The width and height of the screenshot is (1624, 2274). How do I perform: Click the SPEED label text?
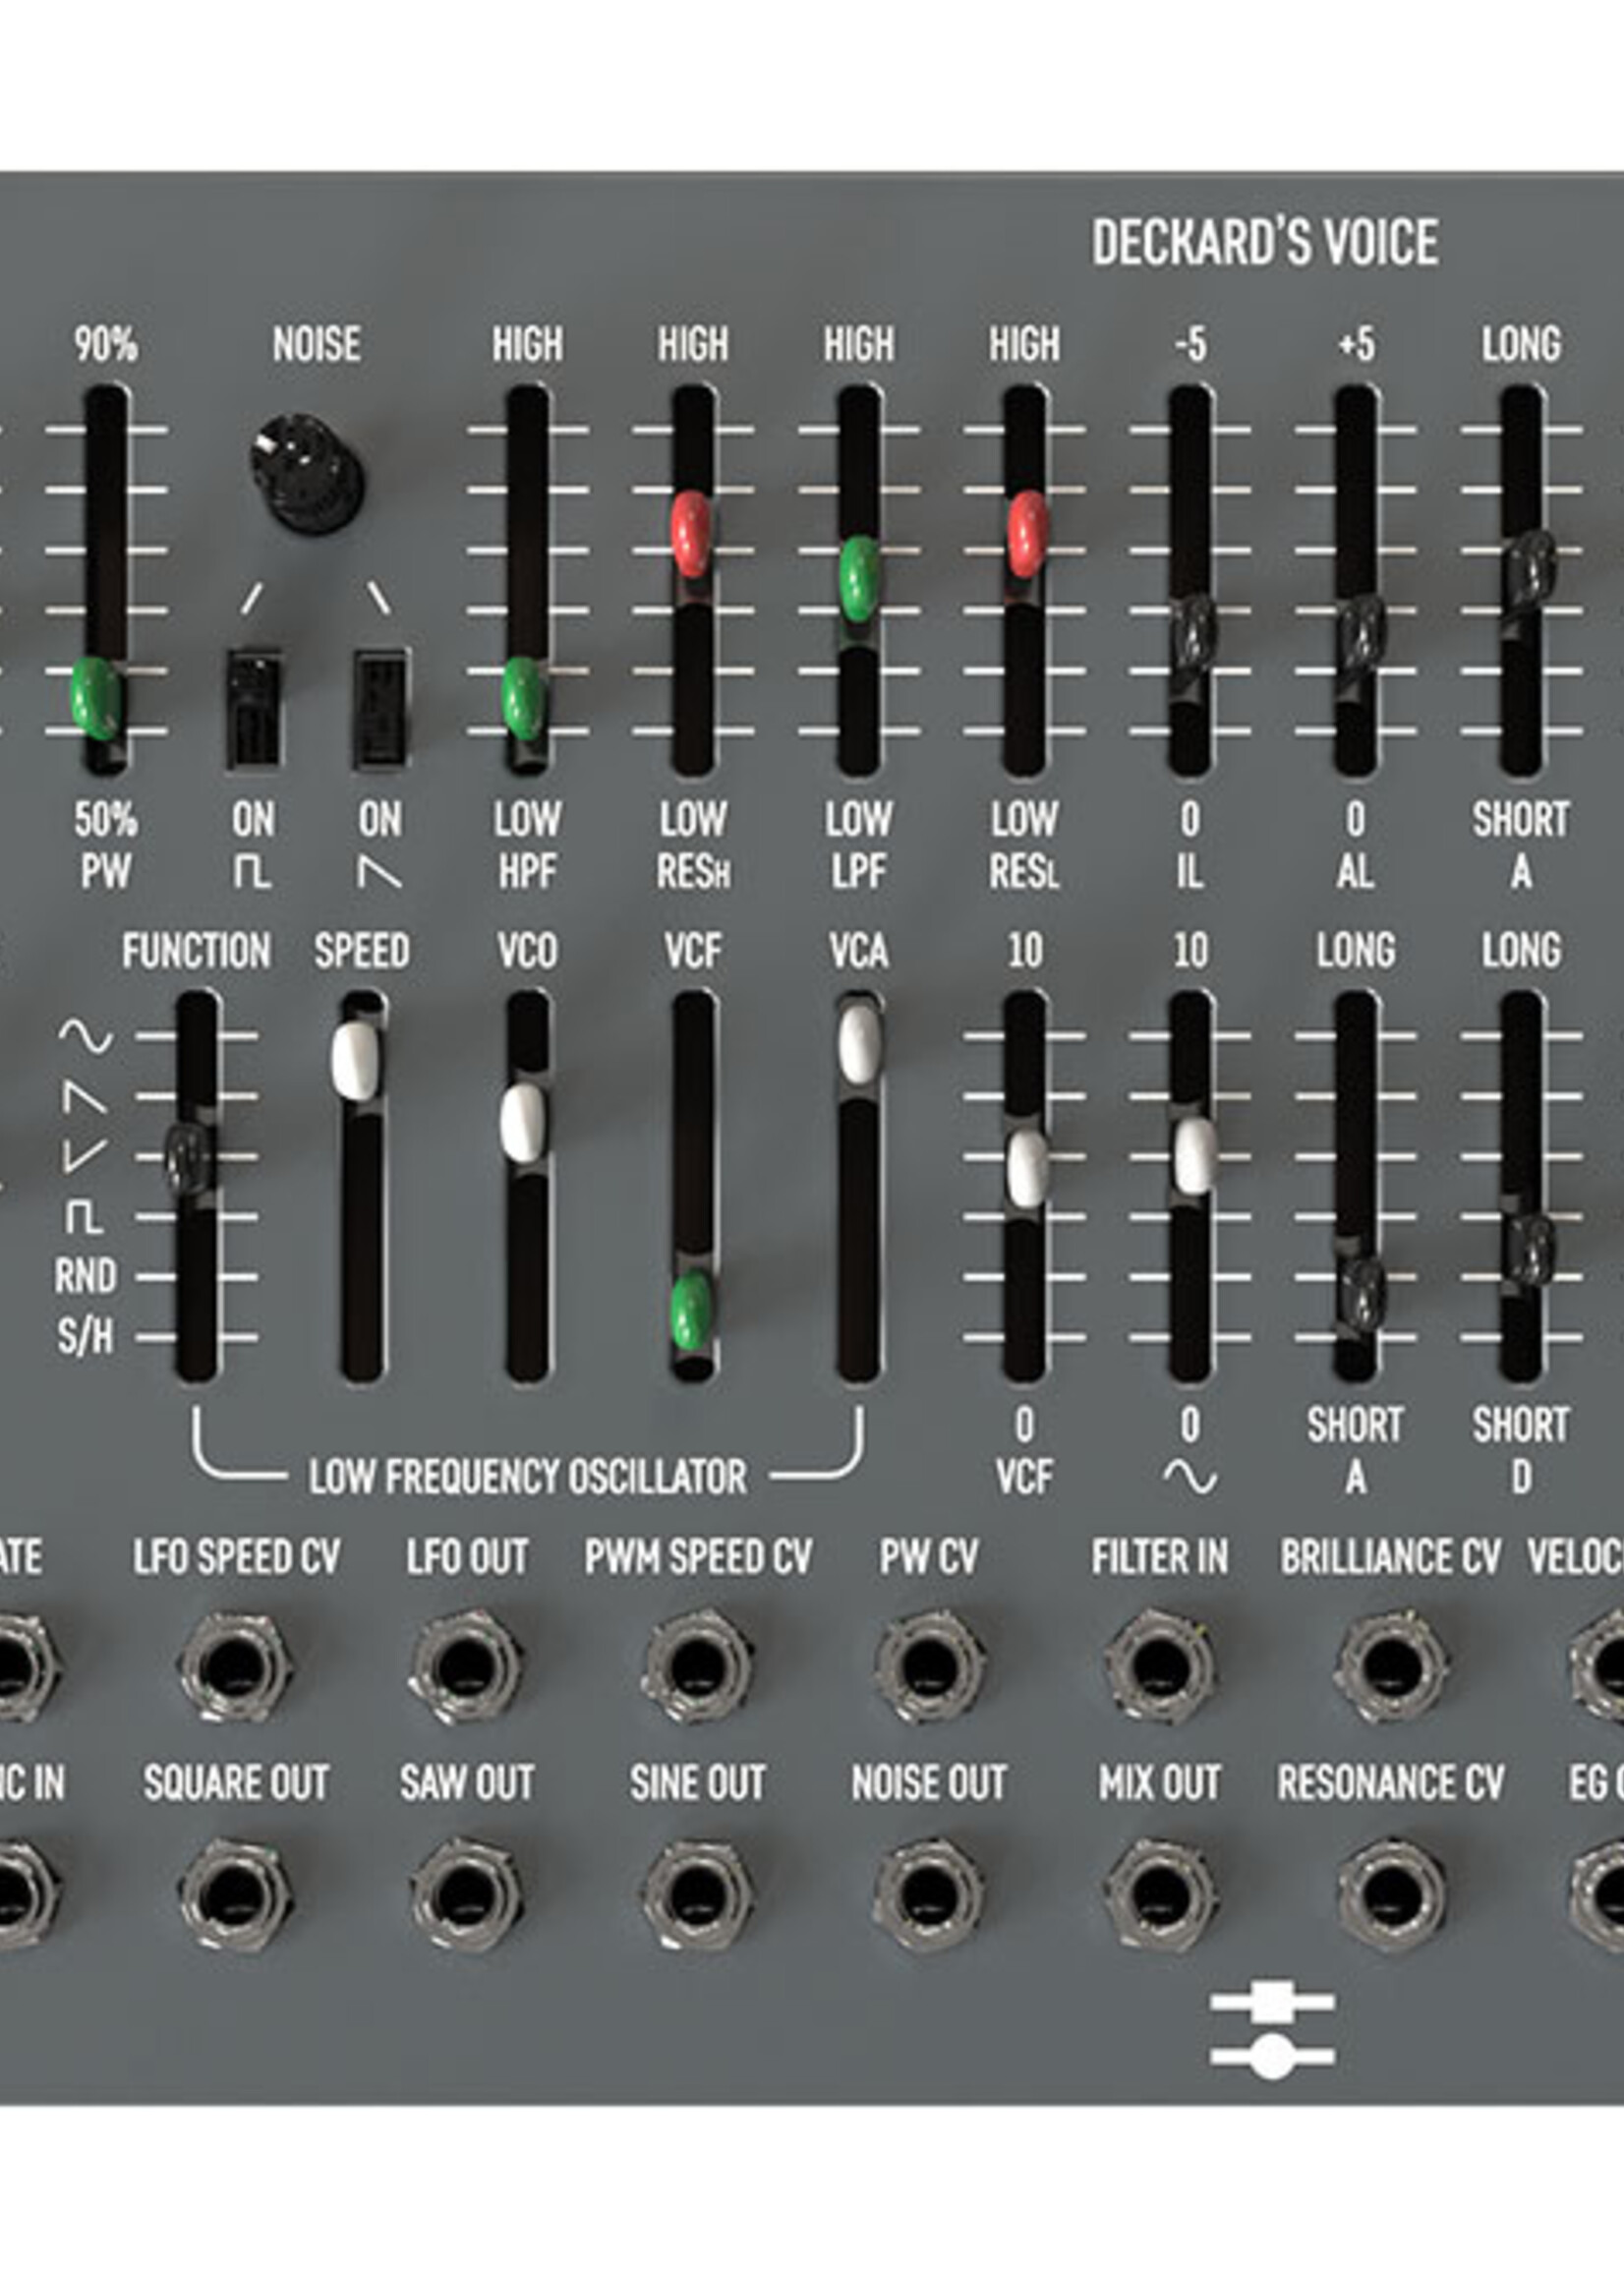point(362,950)
